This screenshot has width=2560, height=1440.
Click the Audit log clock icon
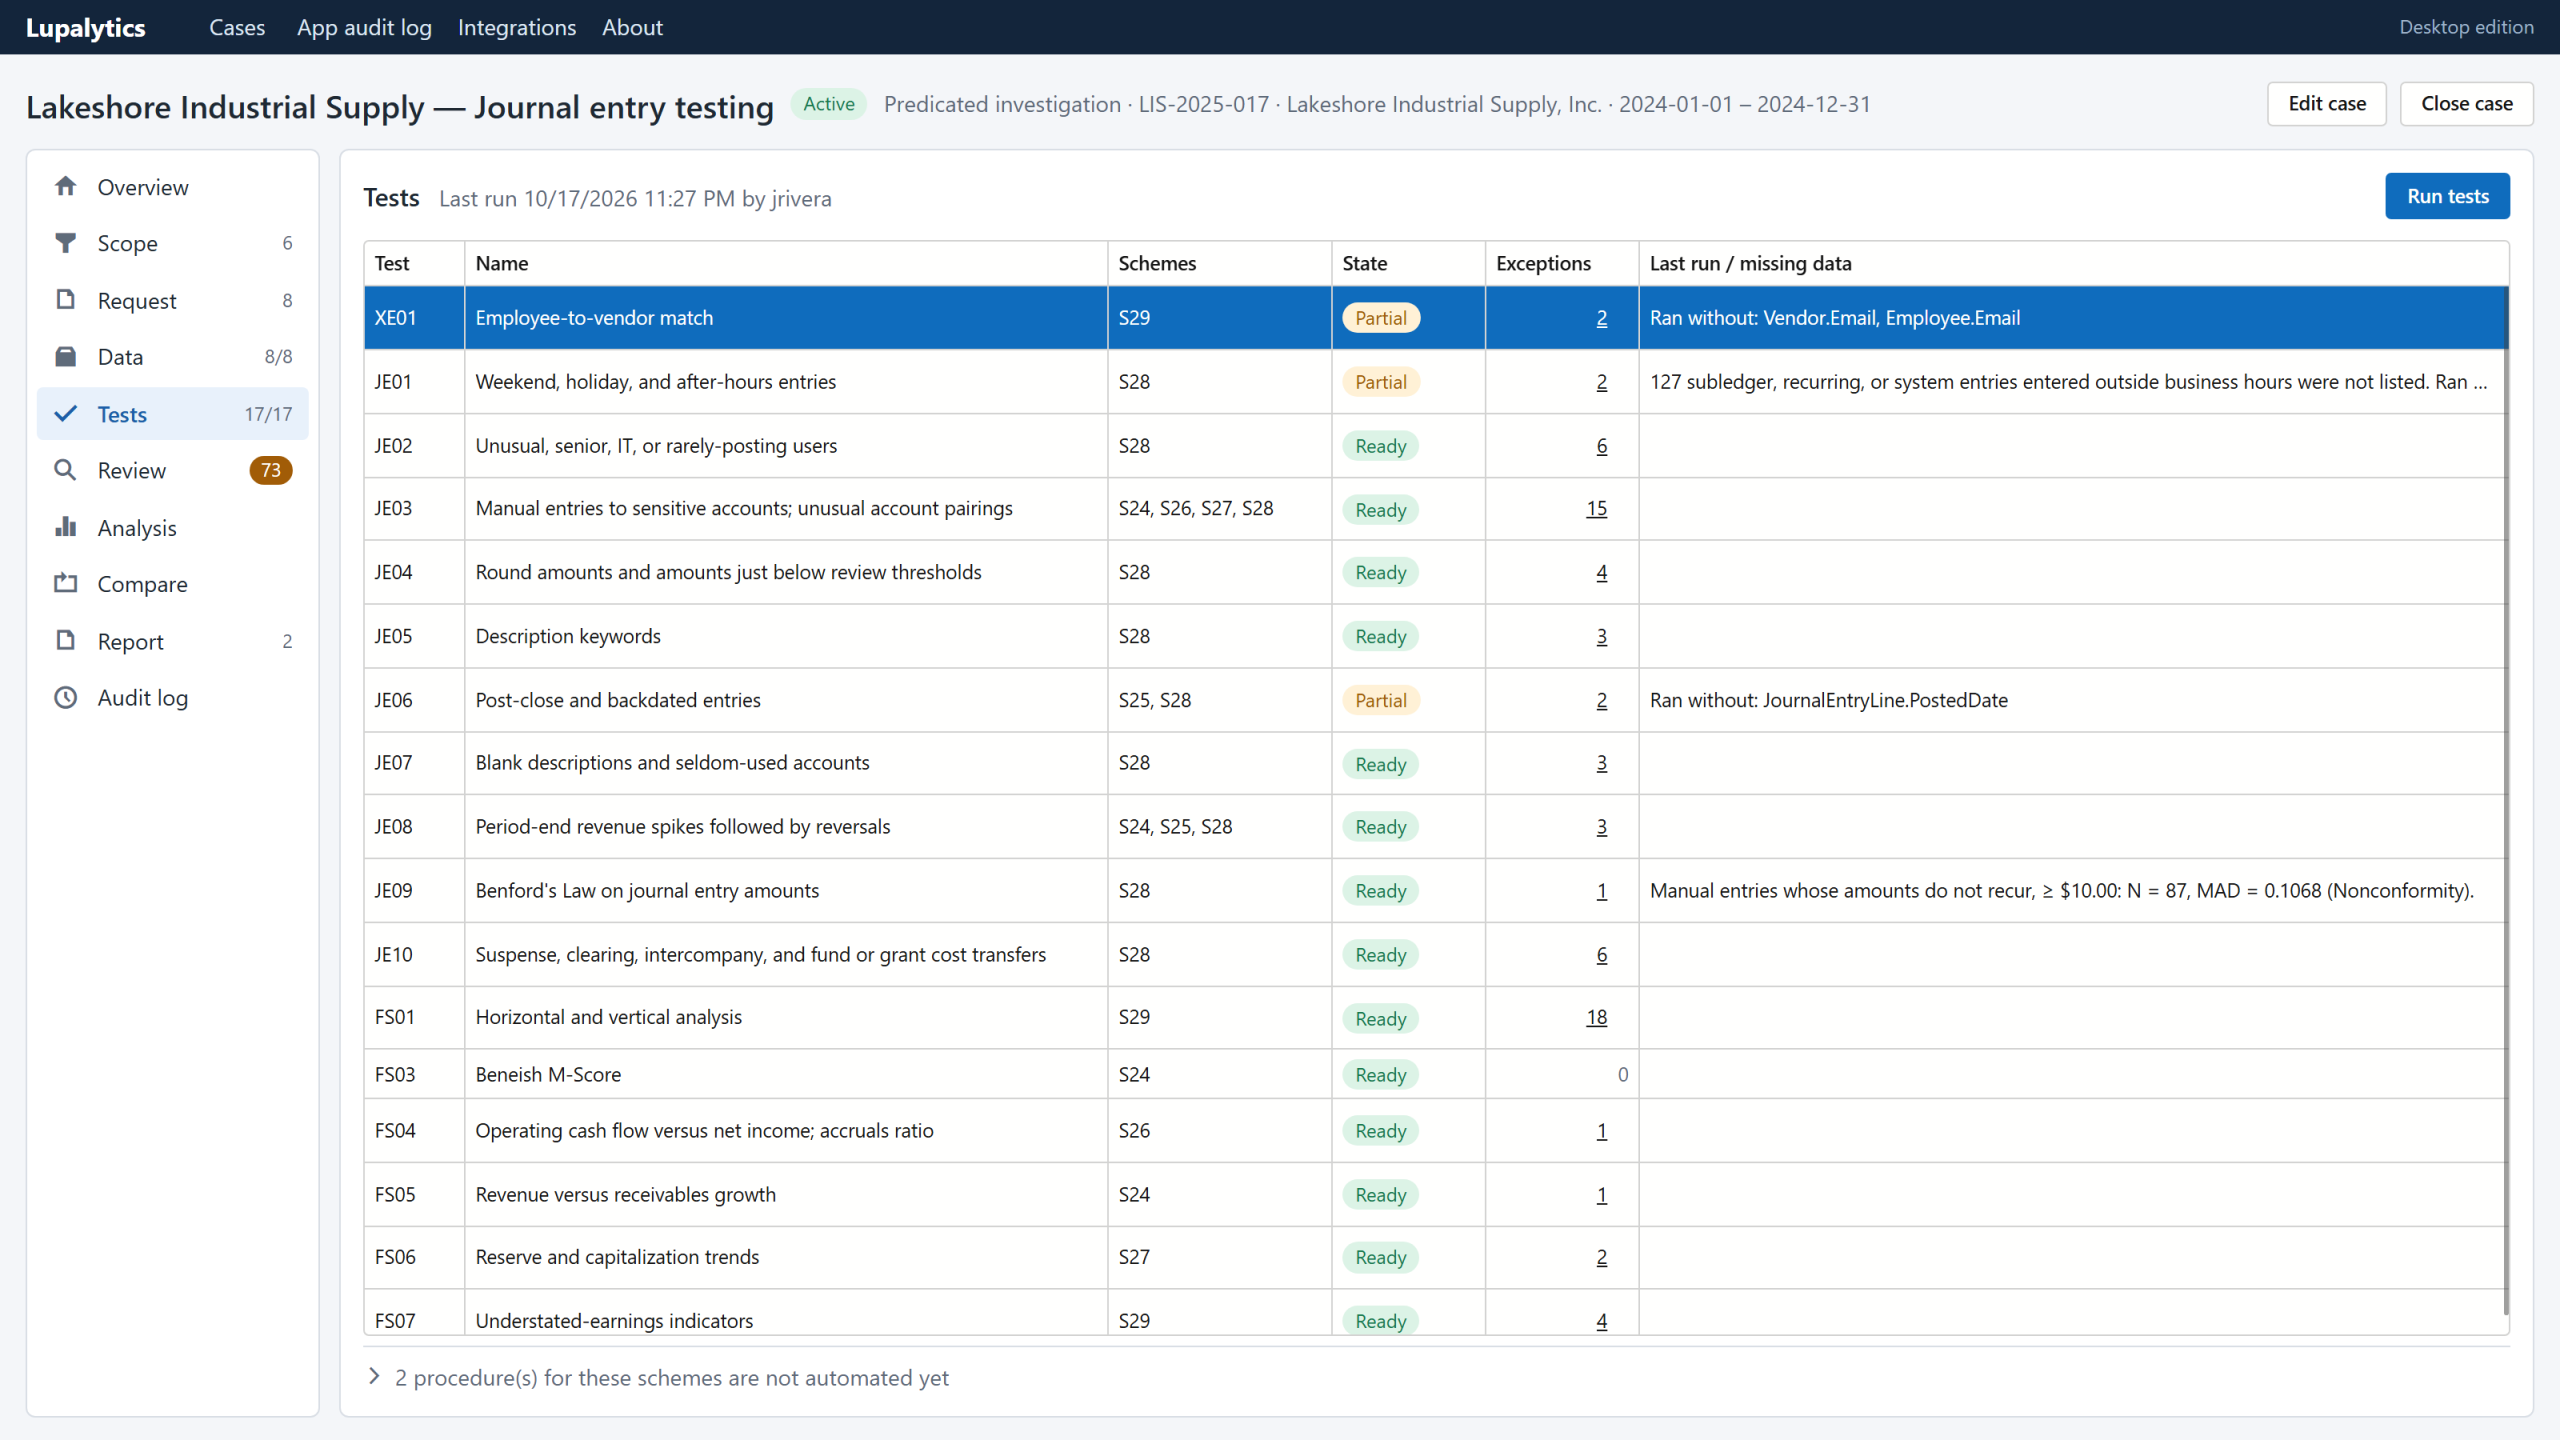point(66,698)
